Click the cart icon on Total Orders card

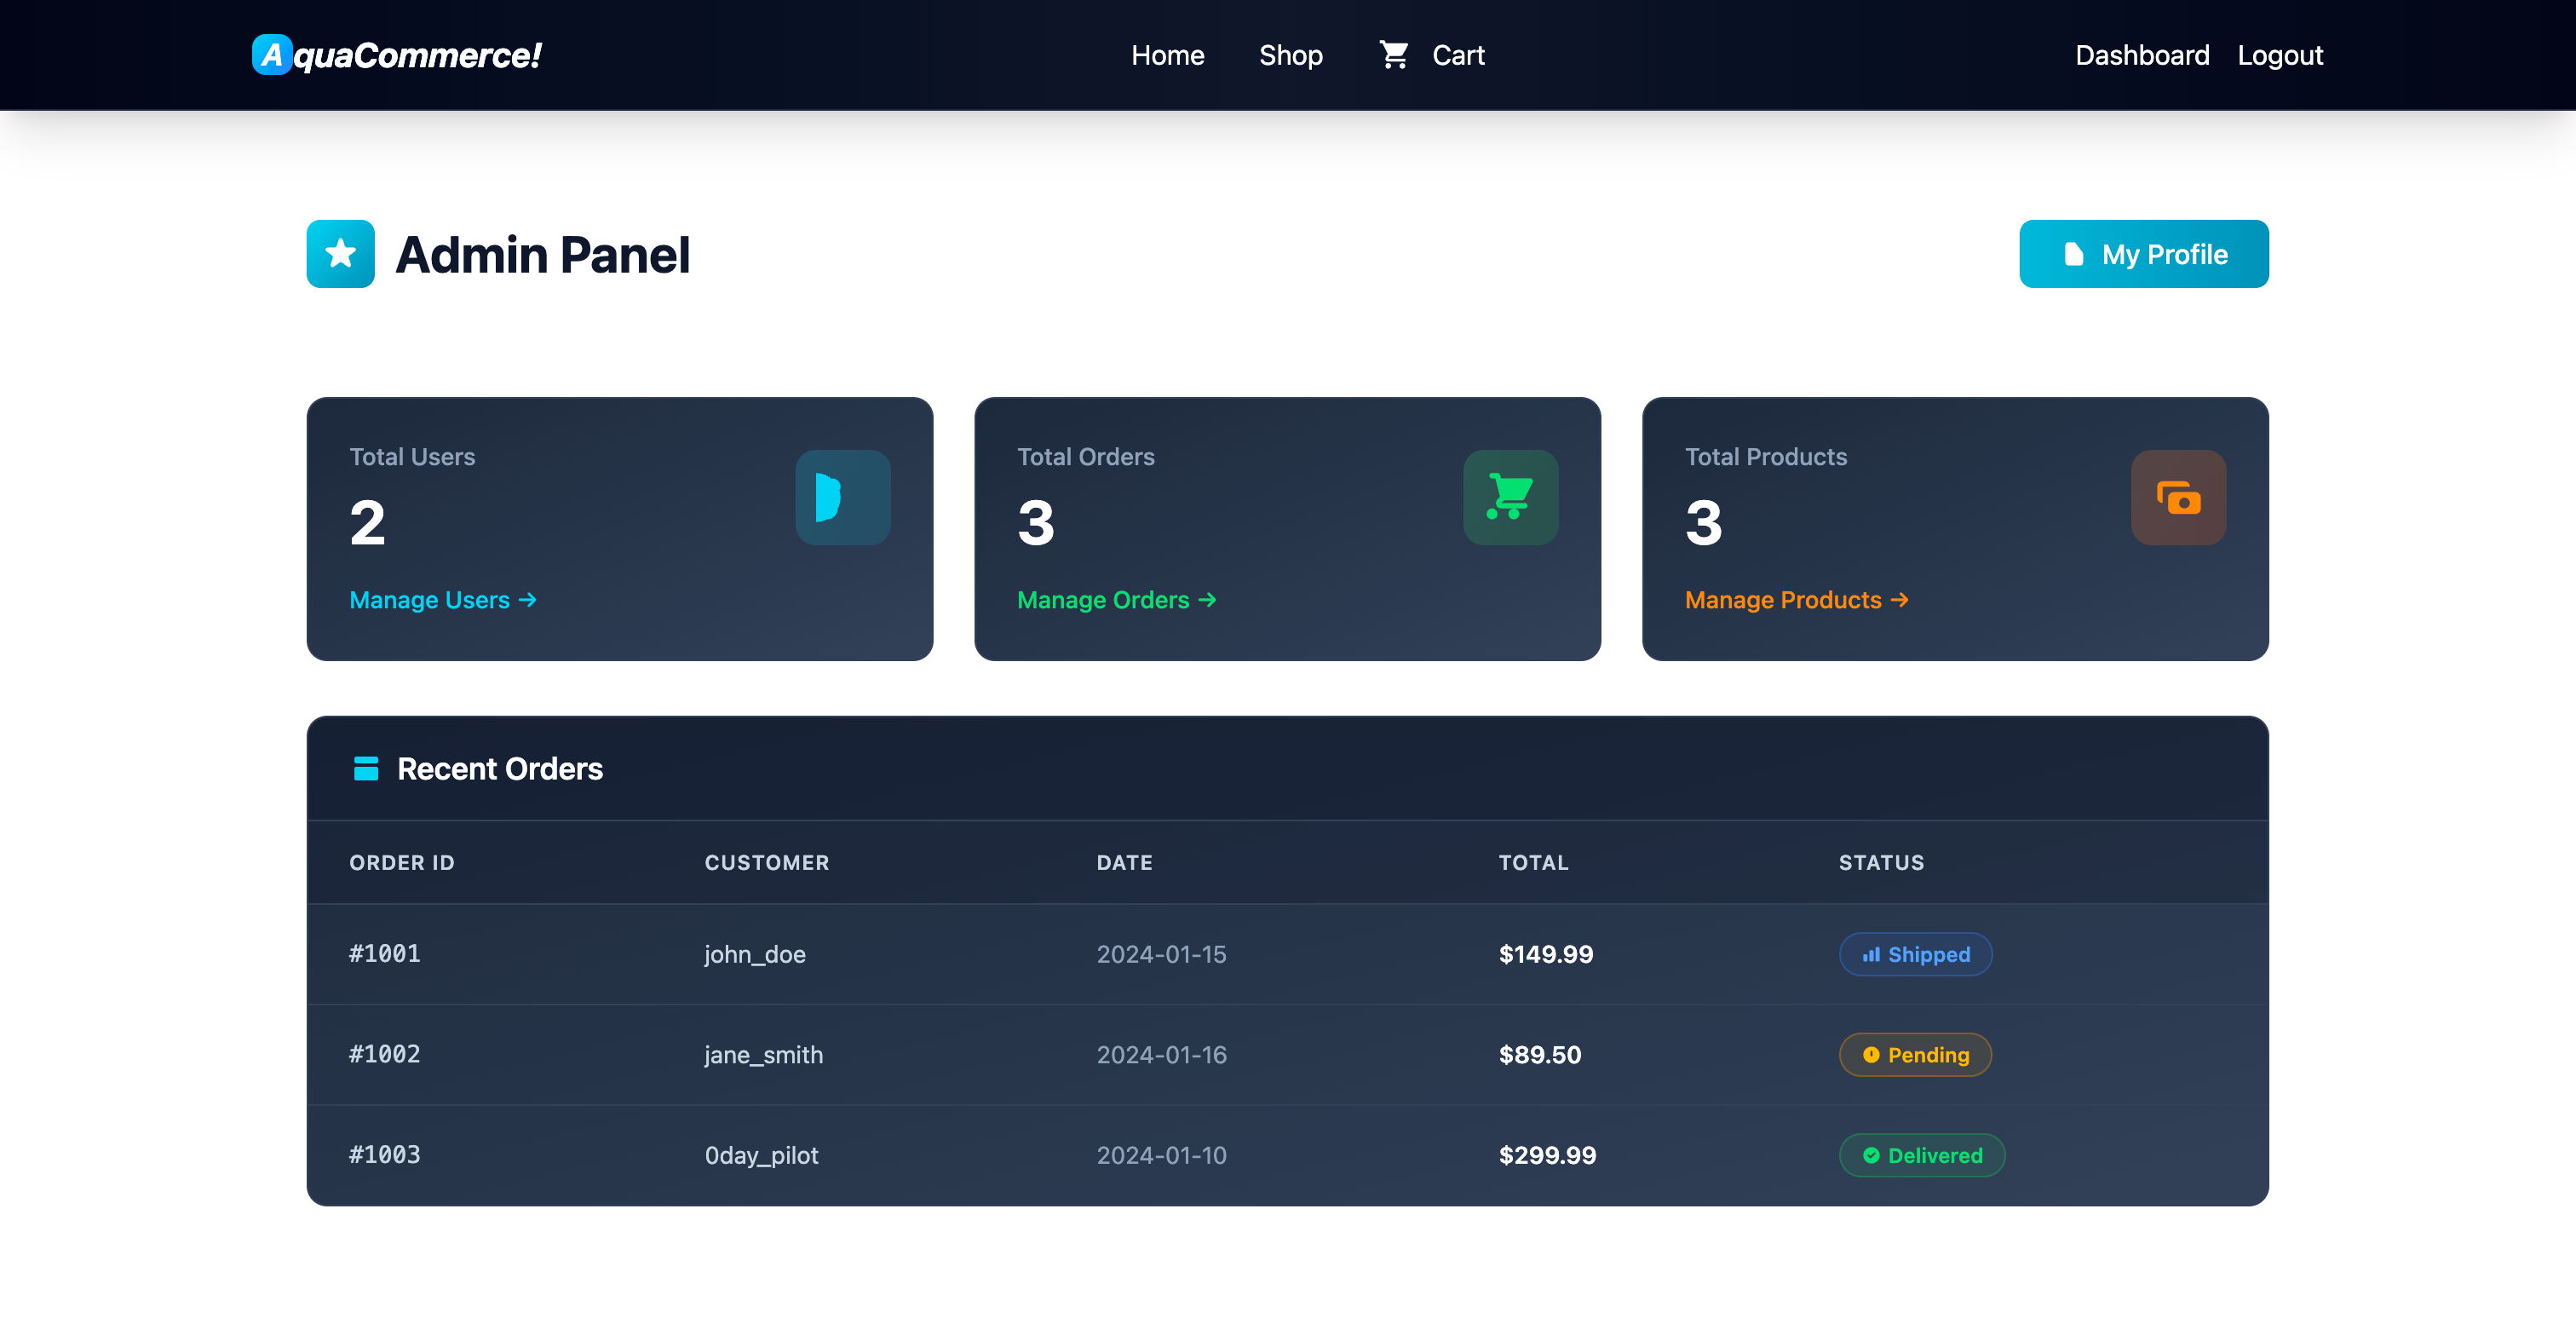point(1510,497)
